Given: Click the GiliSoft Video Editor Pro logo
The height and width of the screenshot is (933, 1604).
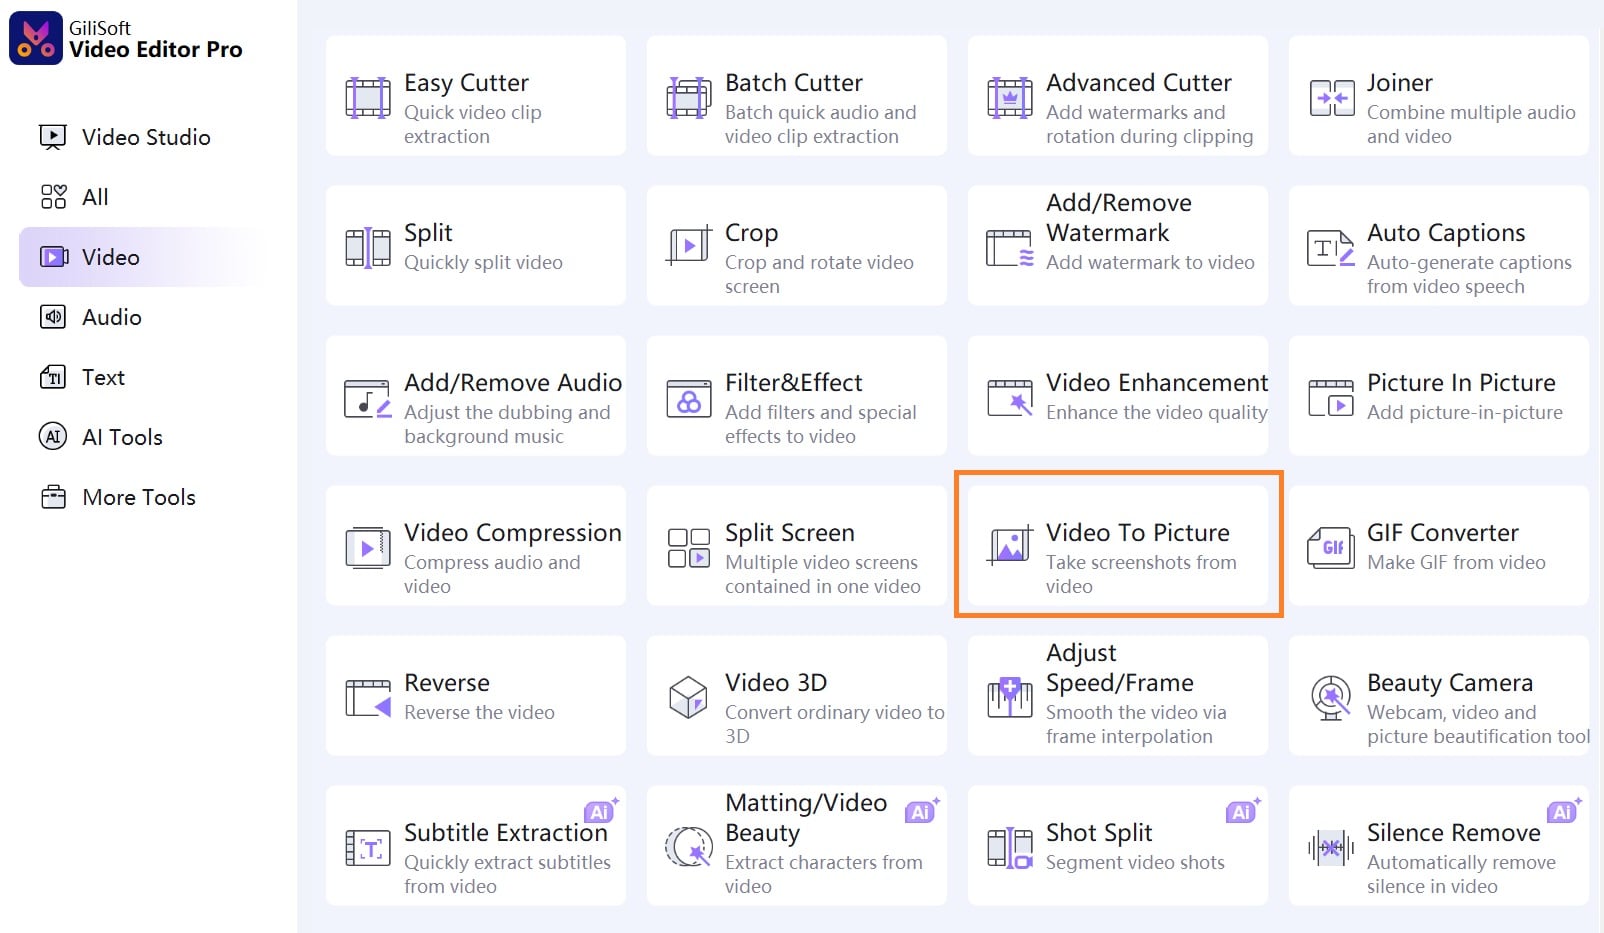Looking at the screenshot, I should [x=36, y=39].
